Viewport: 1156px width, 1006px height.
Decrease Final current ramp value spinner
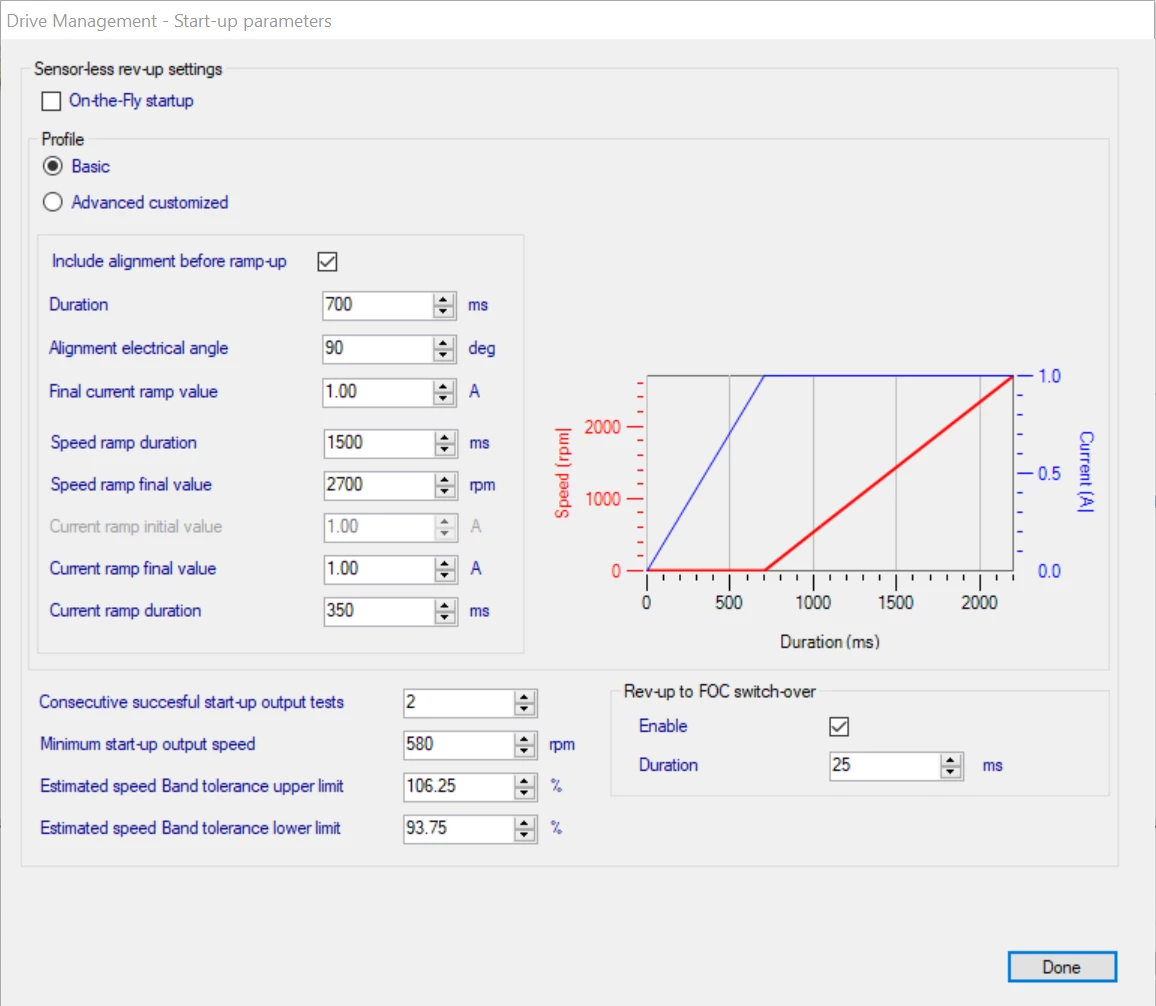(x=443, y=399)
